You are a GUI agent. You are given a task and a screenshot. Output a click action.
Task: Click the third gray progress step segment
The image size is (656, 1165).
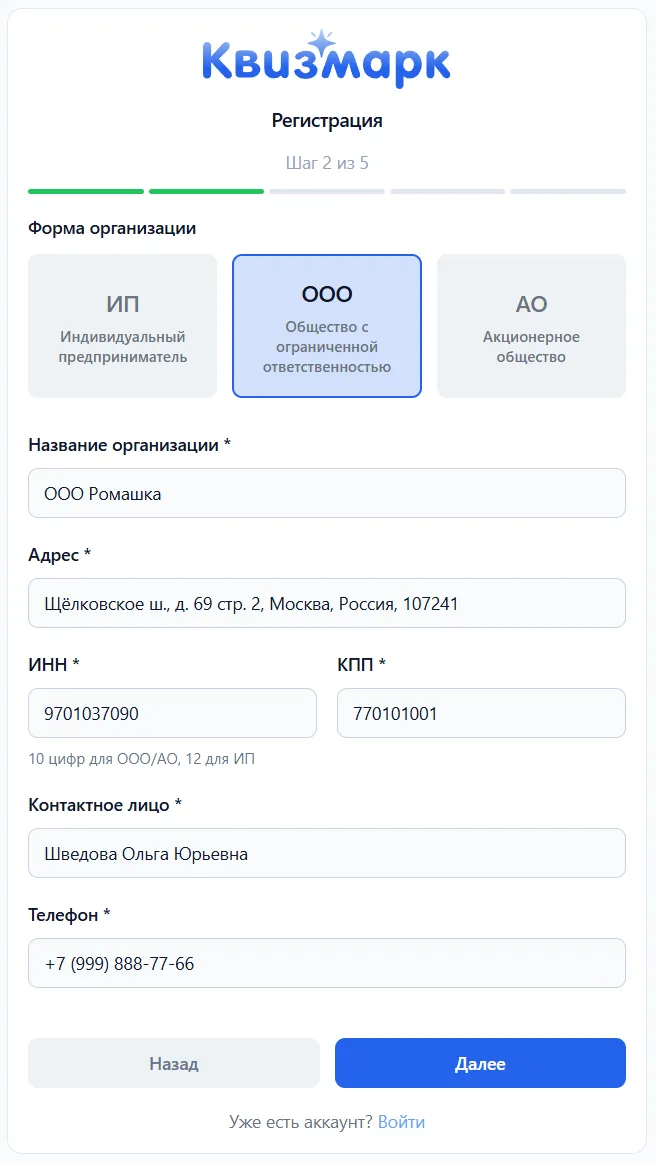point(327,192)
